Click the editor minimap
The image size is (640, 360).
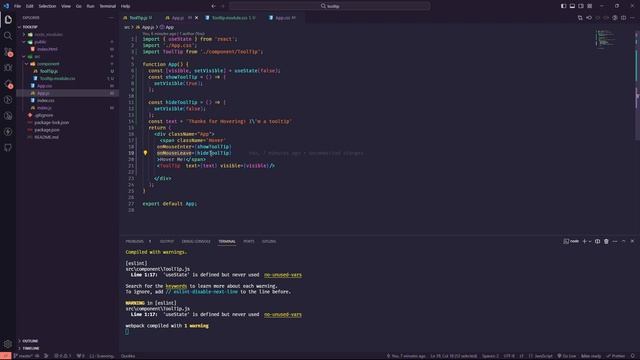click(x=606, y=39)
